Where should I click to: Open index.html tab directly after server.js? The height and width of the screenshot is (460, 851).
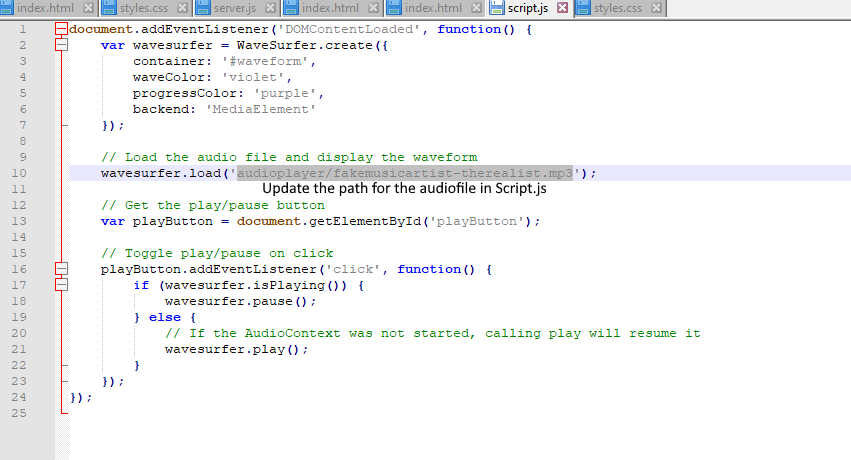330,8
